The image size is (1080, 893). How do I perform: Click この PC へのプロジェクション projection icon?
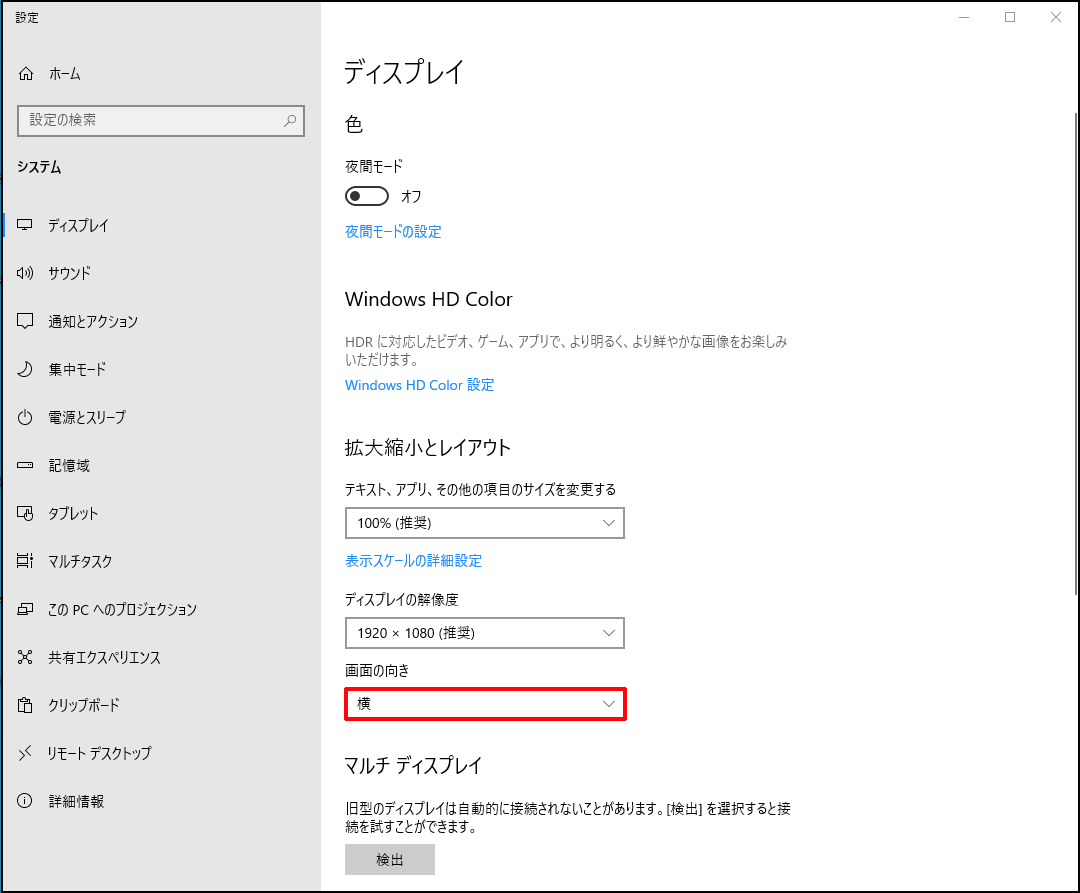coord(25,609)
